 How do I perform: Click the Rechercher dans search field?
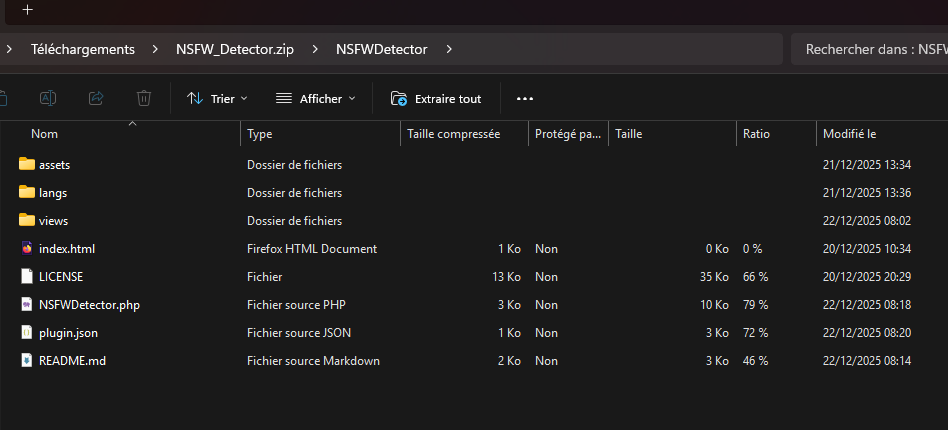[x=870, y=48]
